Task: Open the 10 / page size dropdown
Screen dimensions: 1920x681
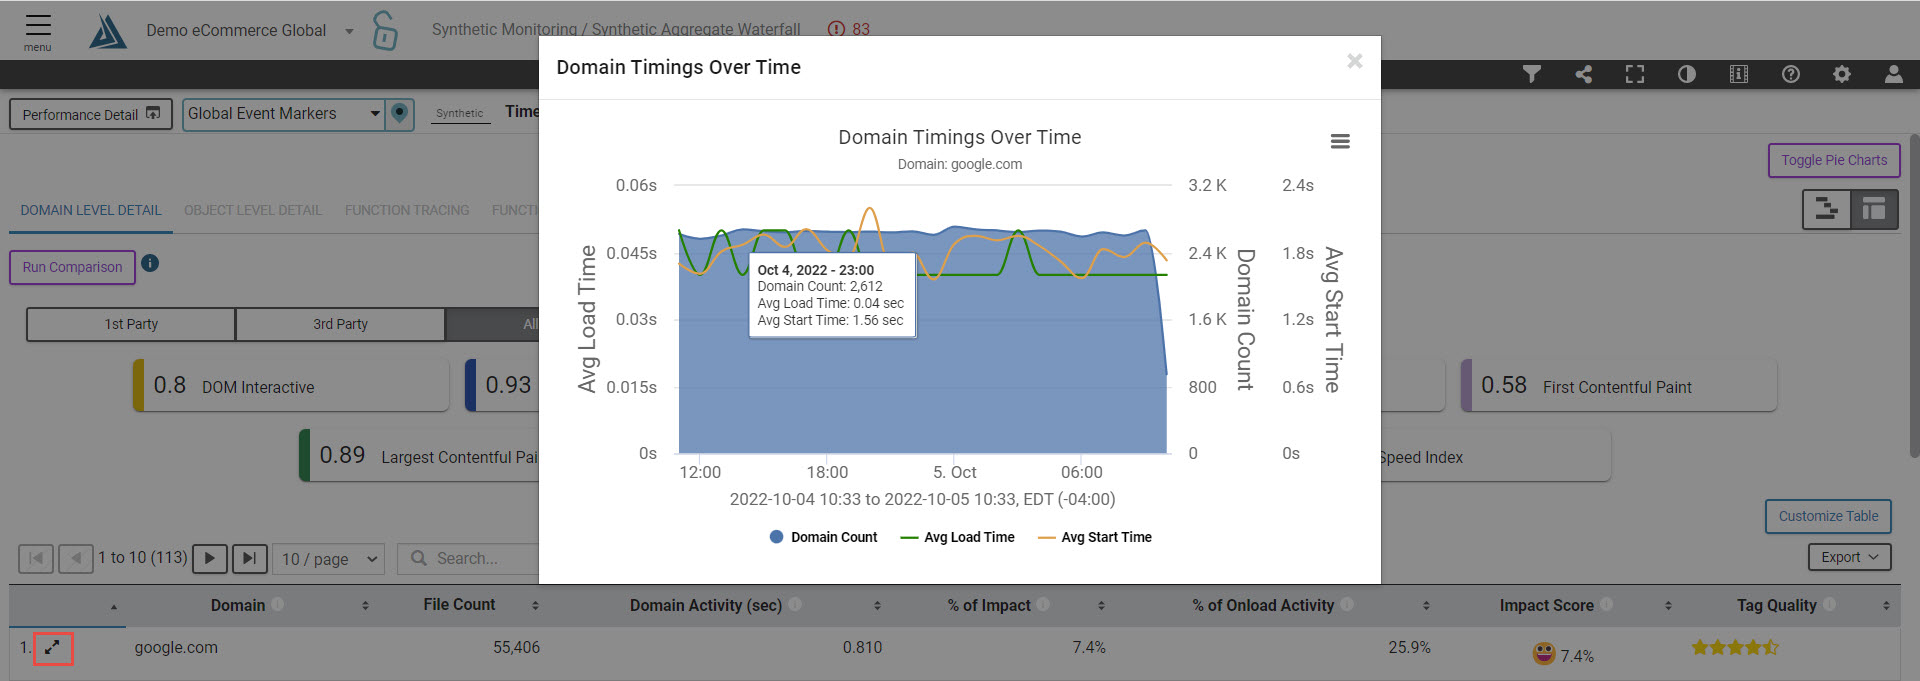Action: pyautogui.click(x=329, y=559)
